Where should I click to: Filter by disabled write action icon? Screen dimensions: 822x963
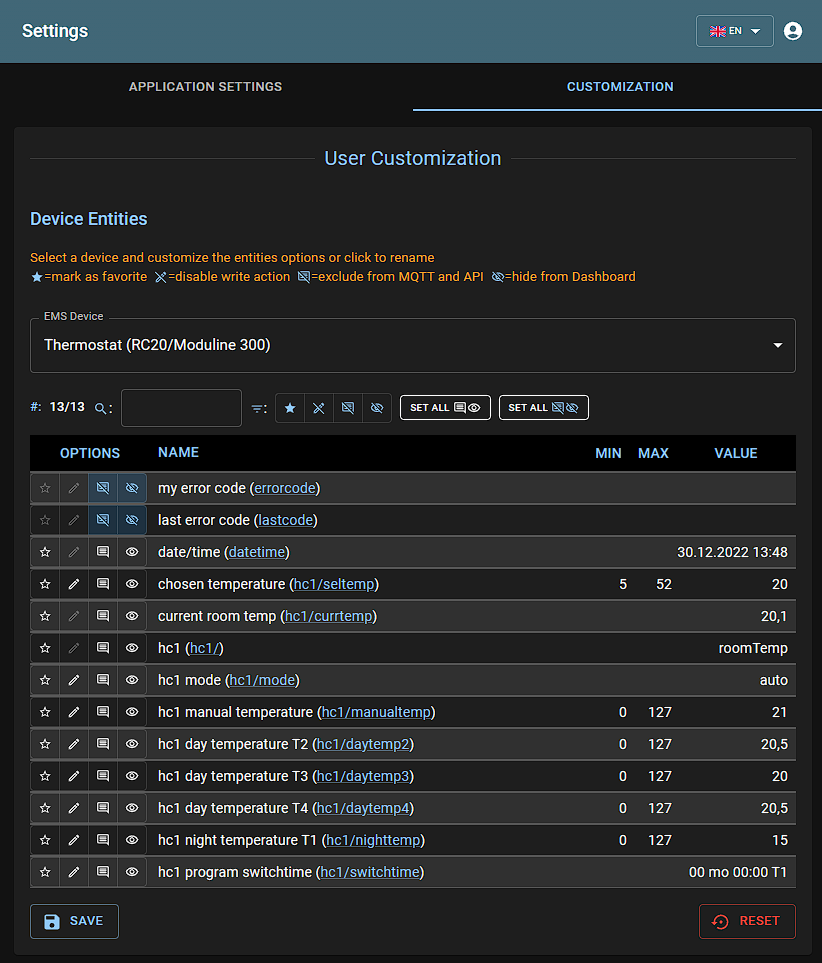click(x=318, y=408)
